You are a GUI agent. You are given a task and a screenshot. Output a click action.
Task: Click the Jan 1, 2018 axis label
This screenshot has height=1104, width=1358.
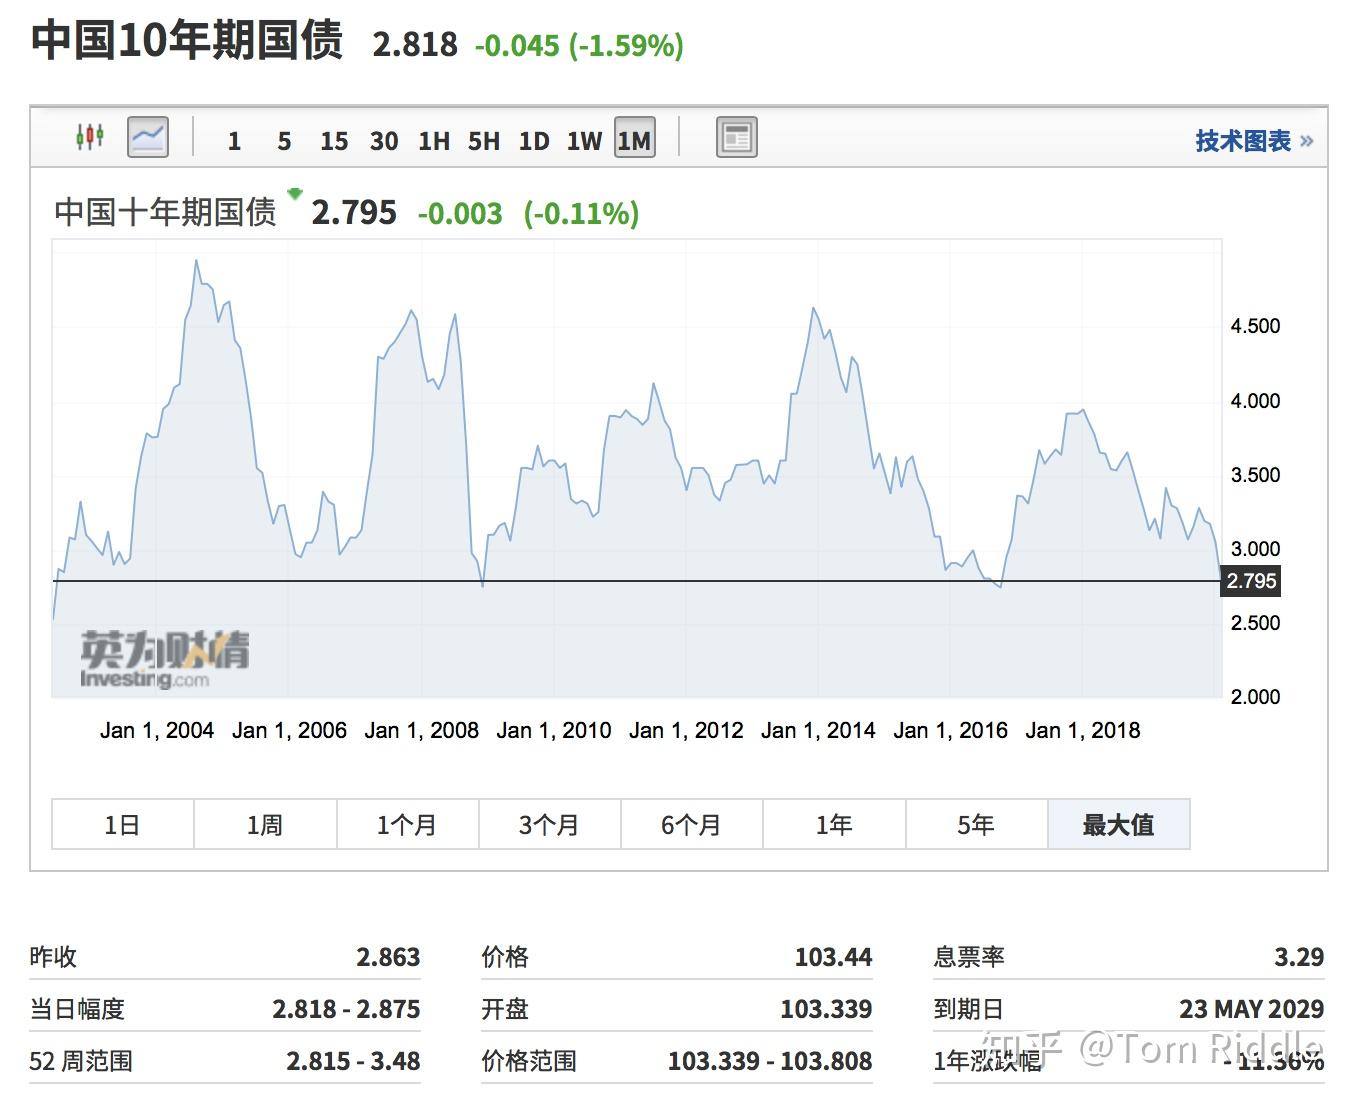tap(1083, 730)
